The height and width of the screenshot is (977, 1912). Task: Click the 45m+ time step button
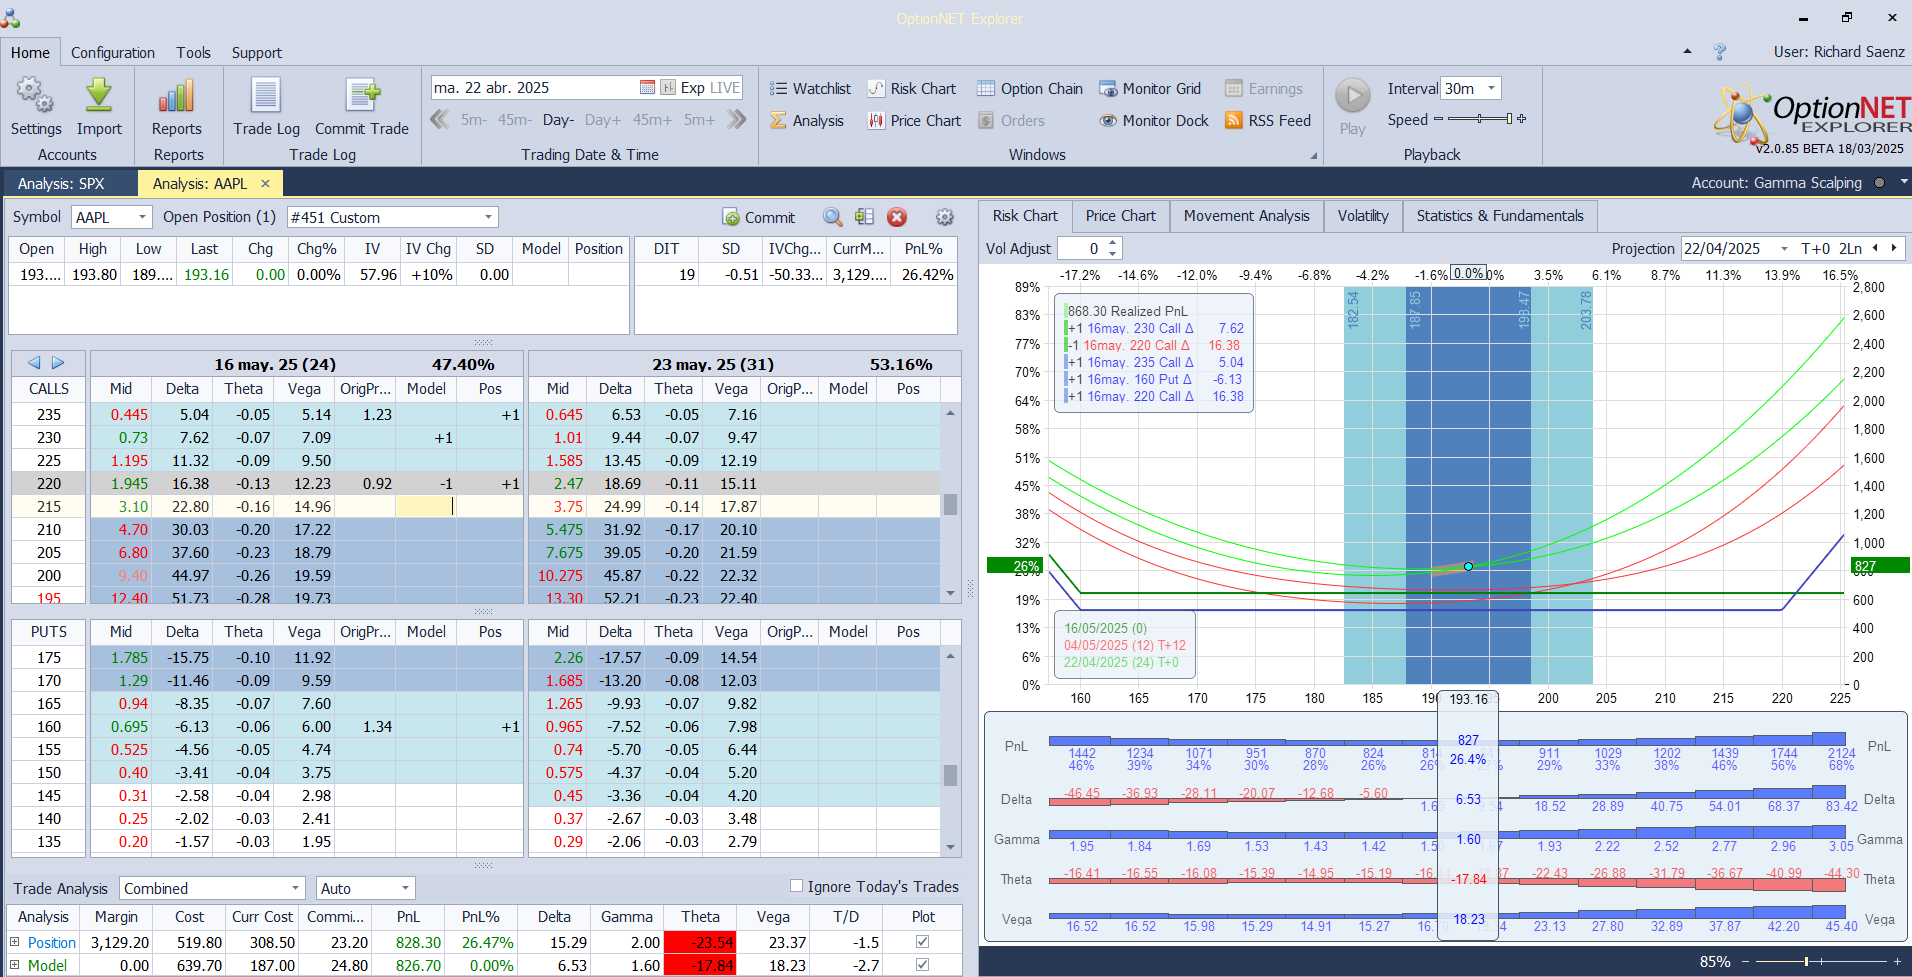[x=652, y=120]
